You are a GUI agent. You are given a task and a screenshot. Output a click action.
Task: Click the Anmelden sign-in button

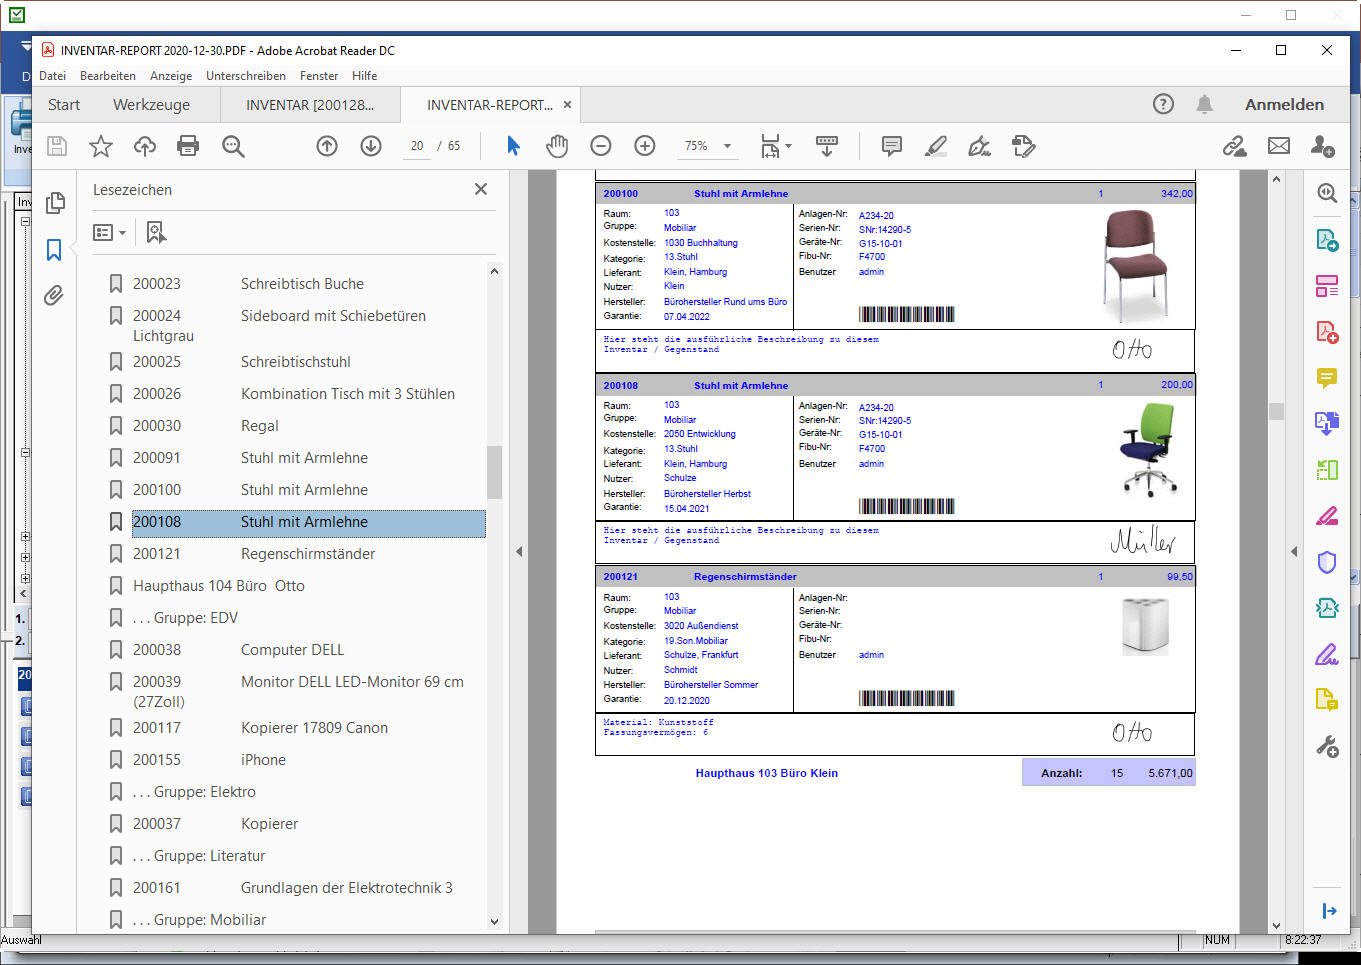coord(1284,105)
